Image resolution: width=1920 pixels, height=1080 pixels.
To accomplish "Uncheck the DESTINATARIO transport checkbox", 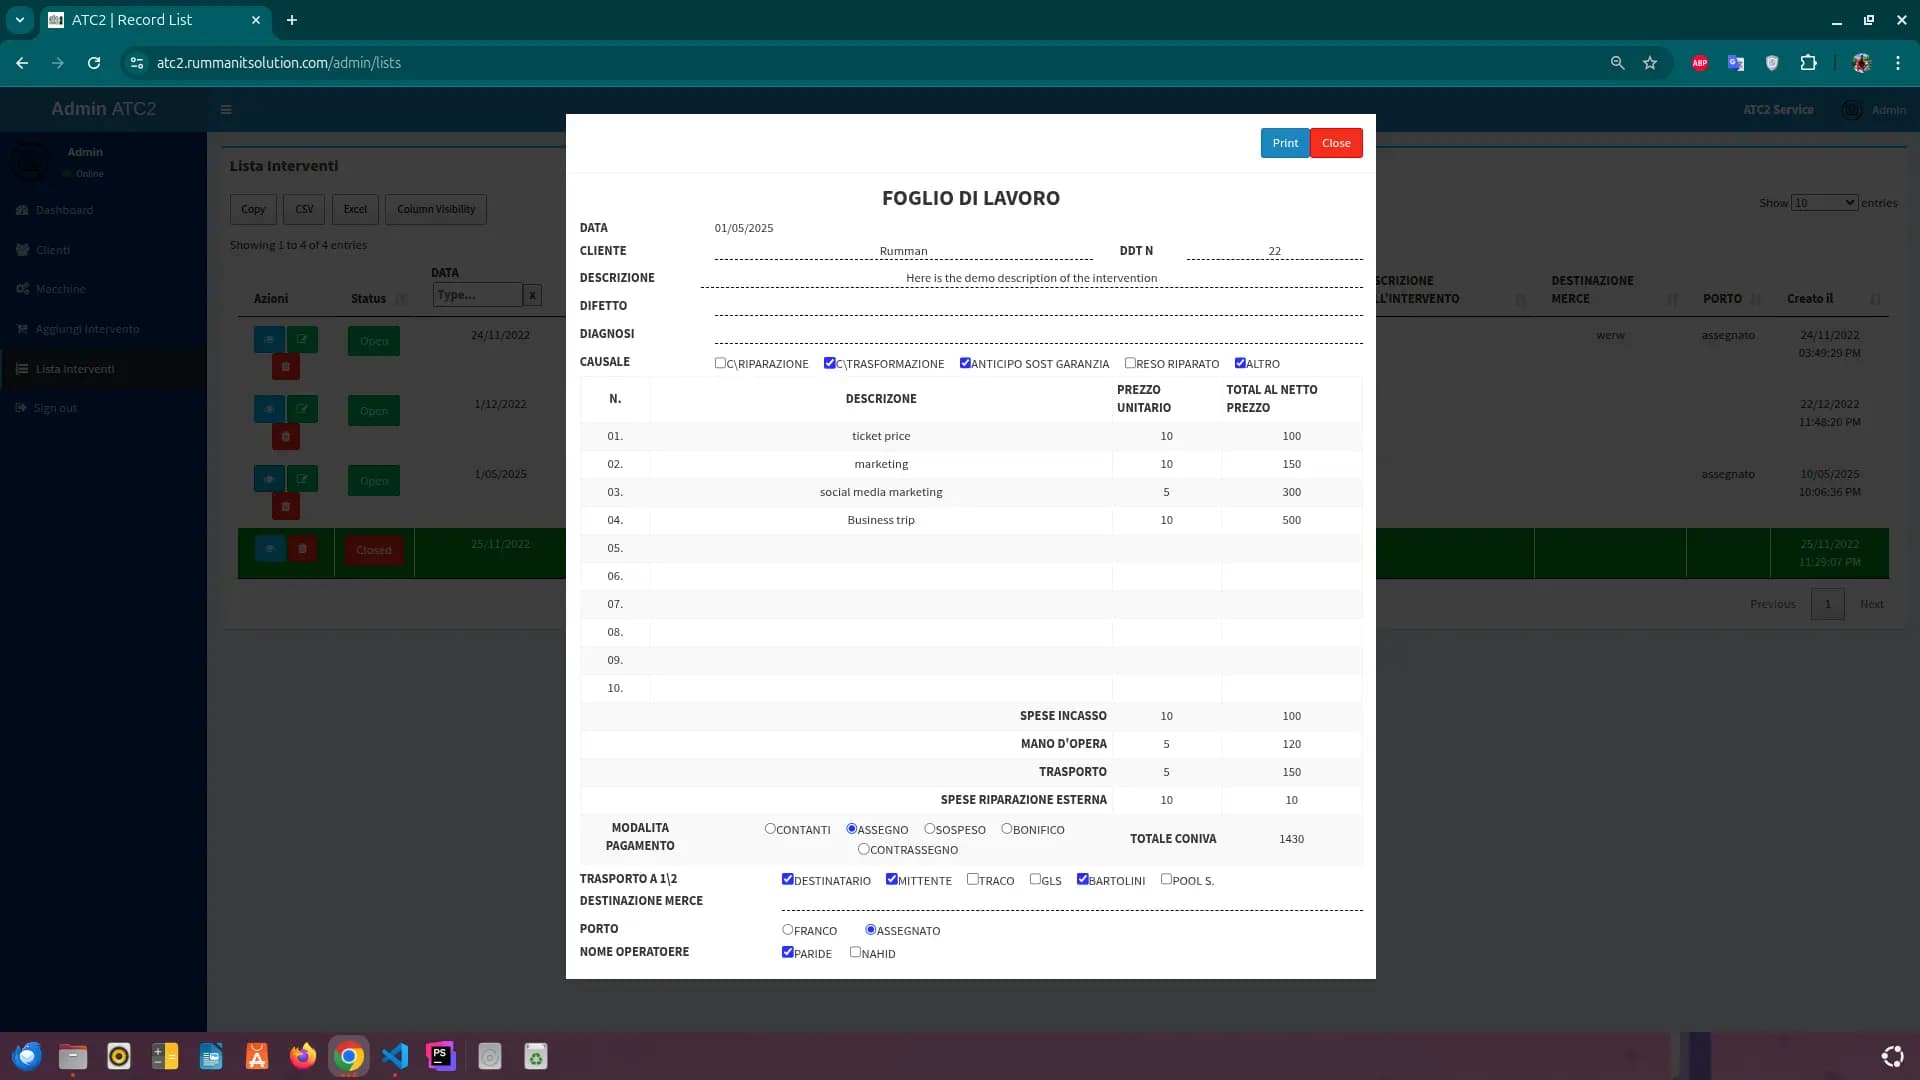I will click(x=787, y=880).
